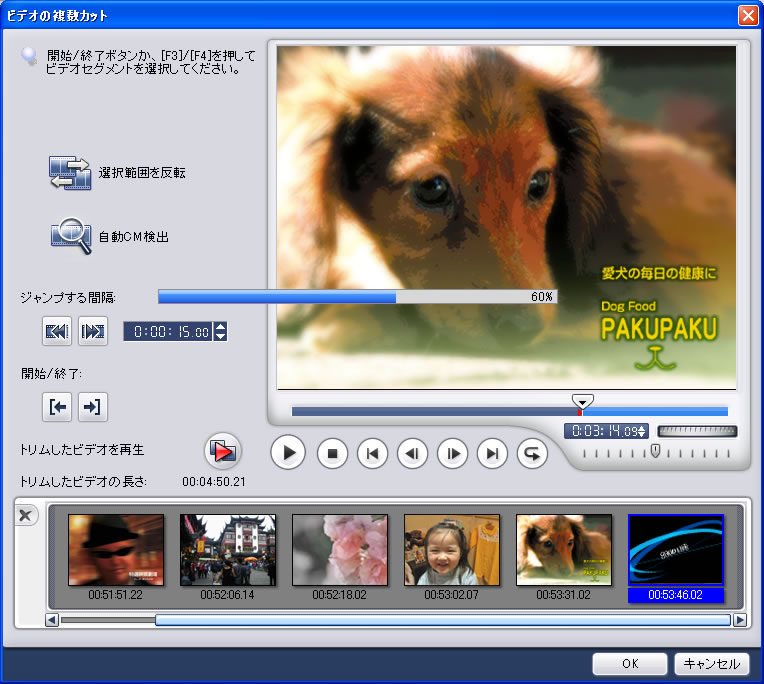Click the zoom slider handle below the timecode
Screen dimensions: 764x684
coord(655,451)
